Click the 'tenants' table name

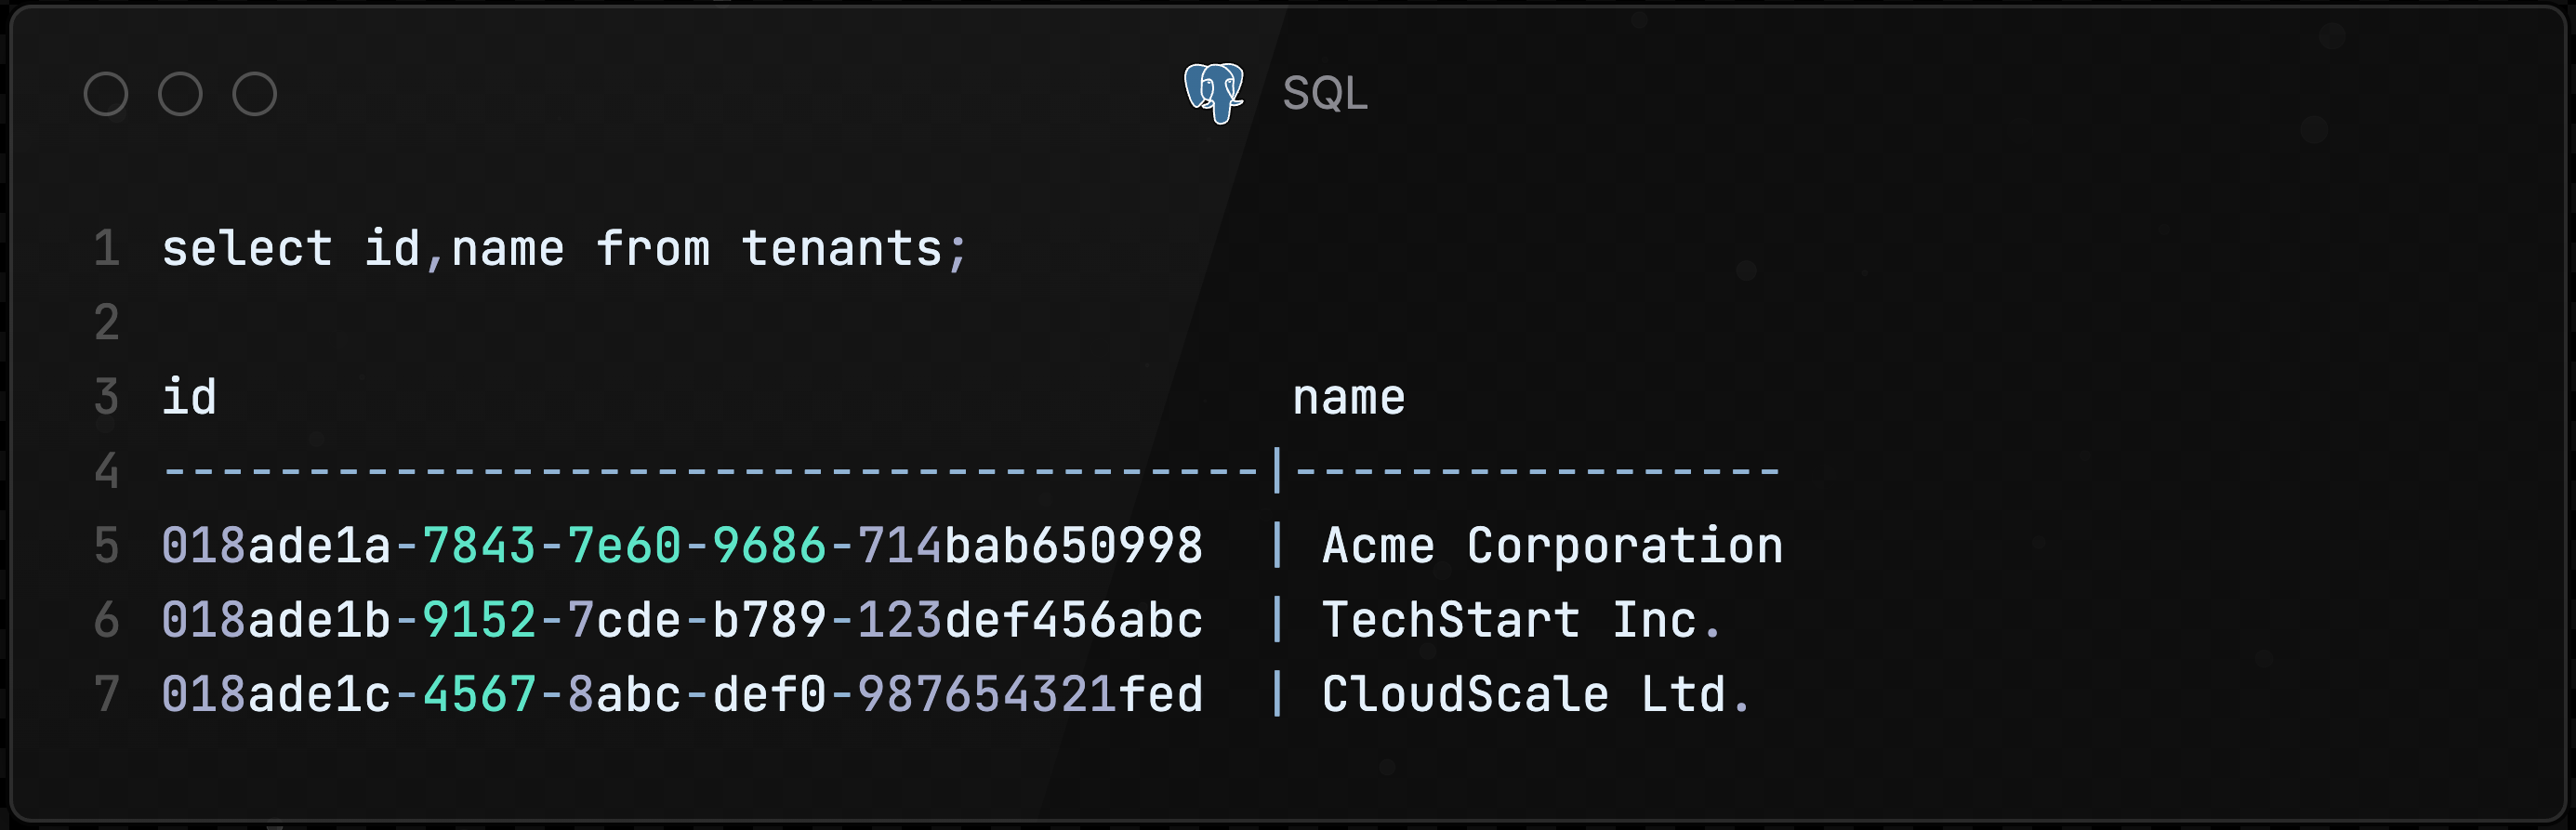point(842,249)
